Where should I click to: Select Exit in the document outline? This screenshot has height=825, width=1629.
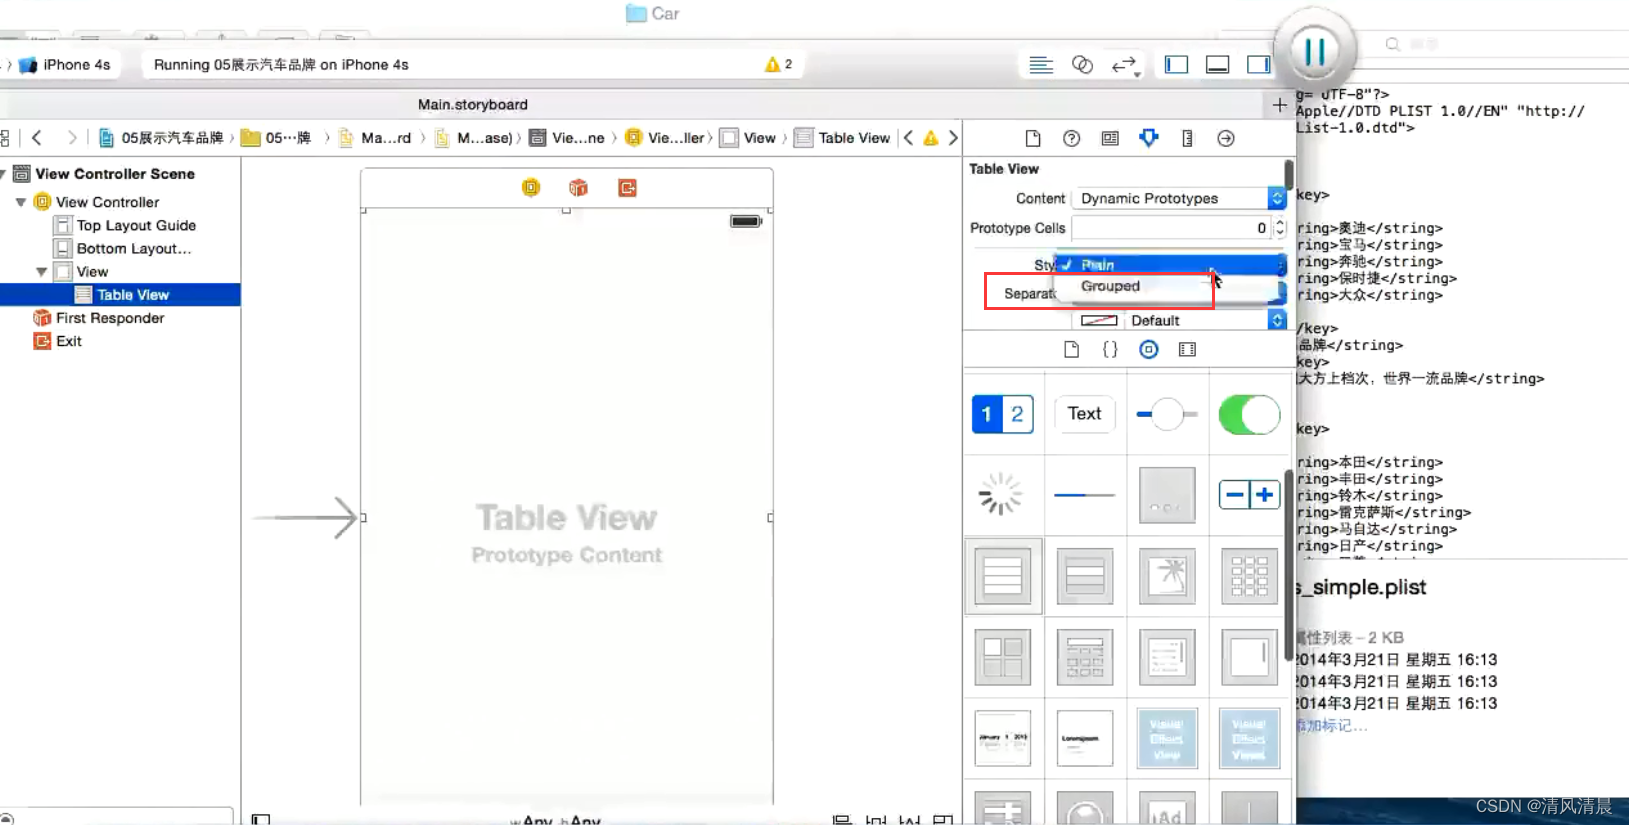pos(58,341)
